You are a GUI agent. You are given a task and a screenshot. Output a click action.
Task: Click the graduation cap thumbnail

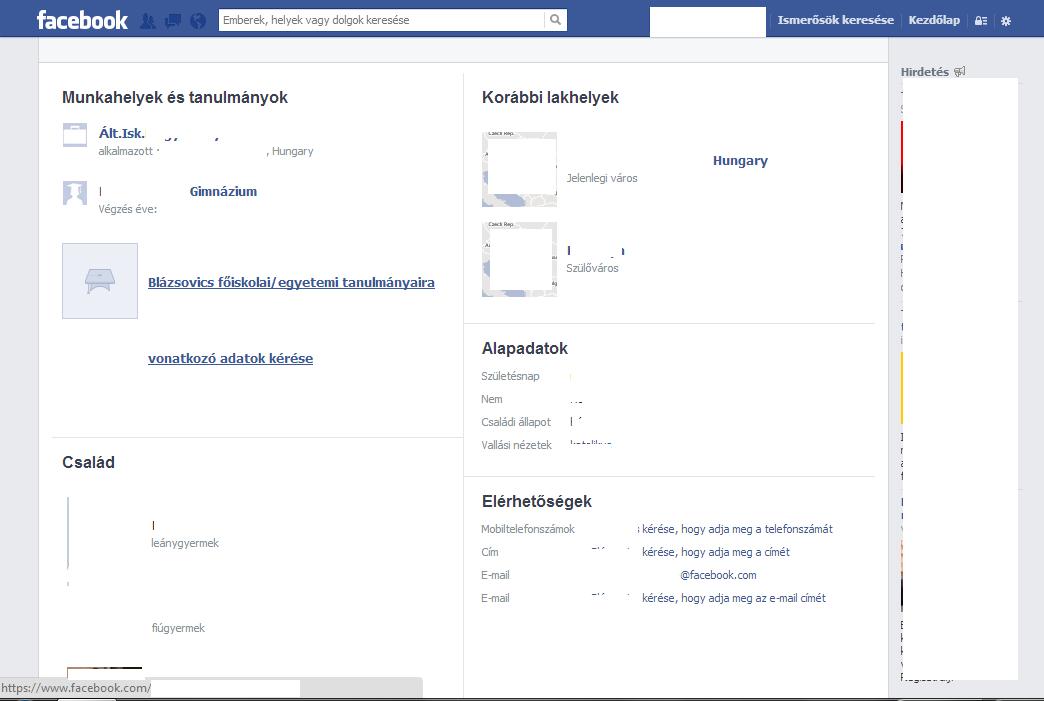100,281
